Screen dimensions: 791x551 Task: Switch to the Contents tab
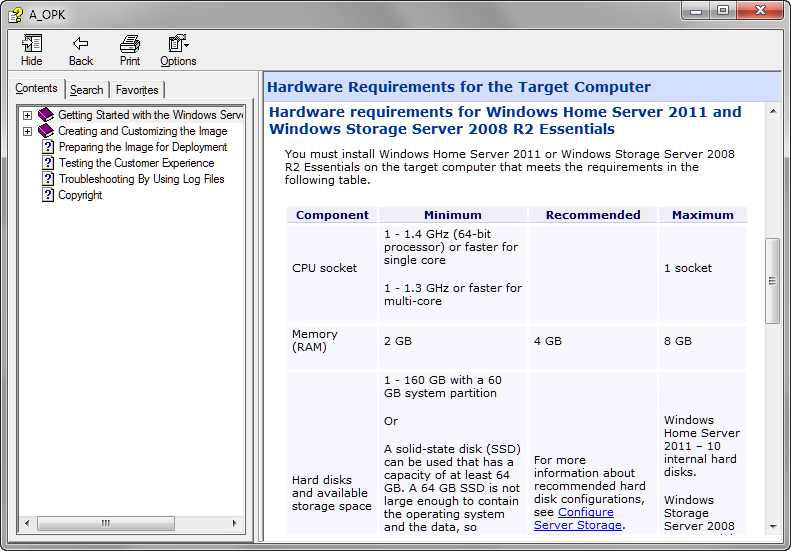36,88
